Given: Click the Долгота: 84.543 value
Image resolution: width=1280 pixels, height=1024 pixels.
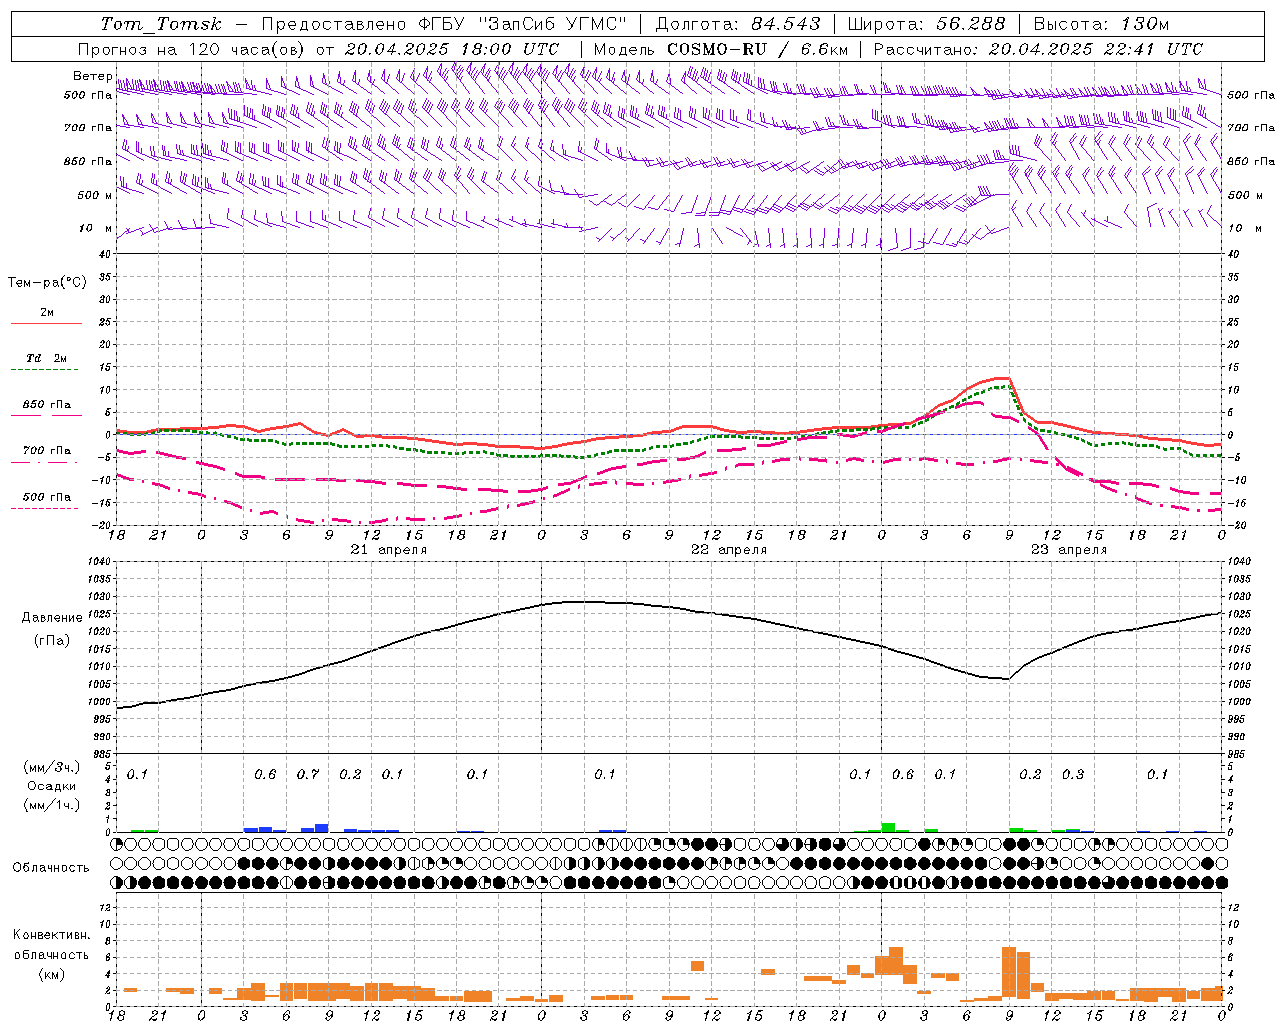Looking at the screenshot, I should (x=738, y=24).
